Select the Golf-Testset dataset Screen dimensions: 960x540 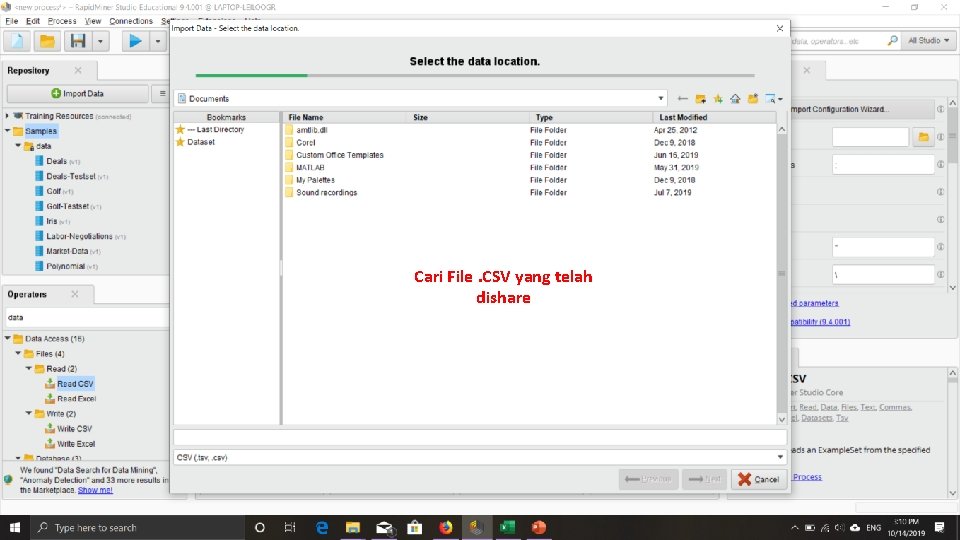(68, 206)
